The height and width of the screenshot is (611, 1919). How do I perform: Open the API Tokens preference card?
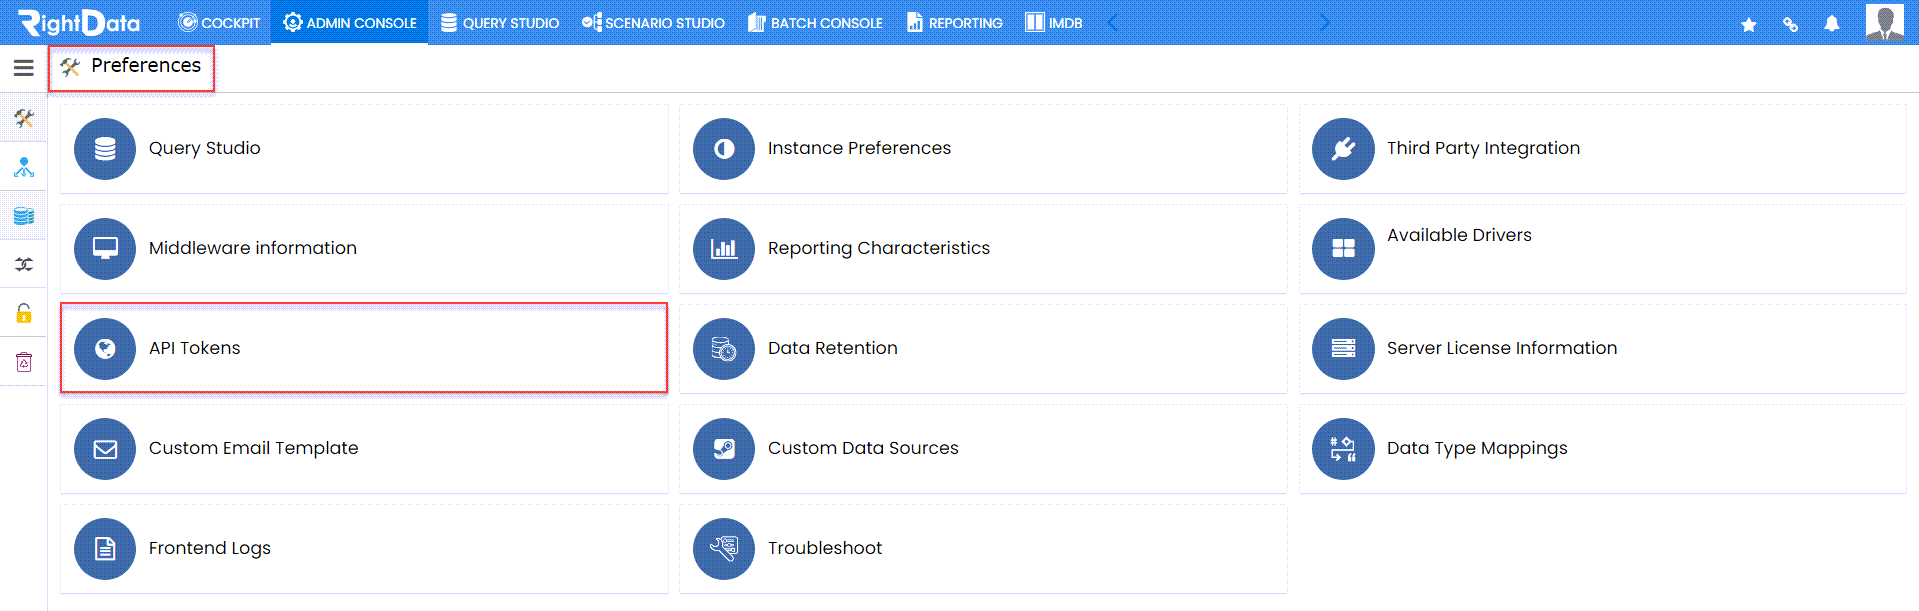click(x=364, y=348)
